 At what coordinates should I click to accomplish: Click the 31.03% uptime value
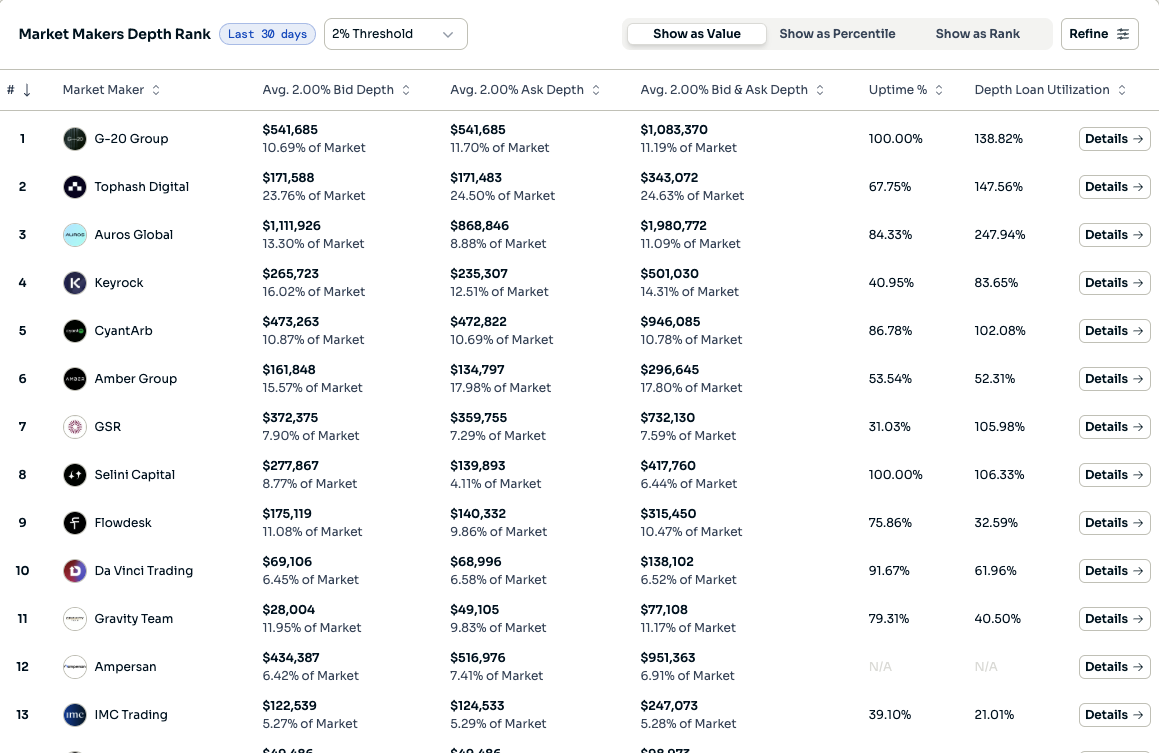pyautogui.click(x=889, y=427)
